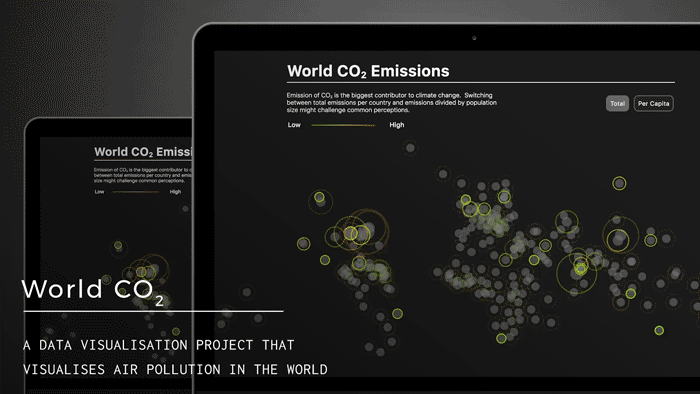Select the green bubble at Africa's southern tip
Screen dimensions: 700x394
[501, 338]
